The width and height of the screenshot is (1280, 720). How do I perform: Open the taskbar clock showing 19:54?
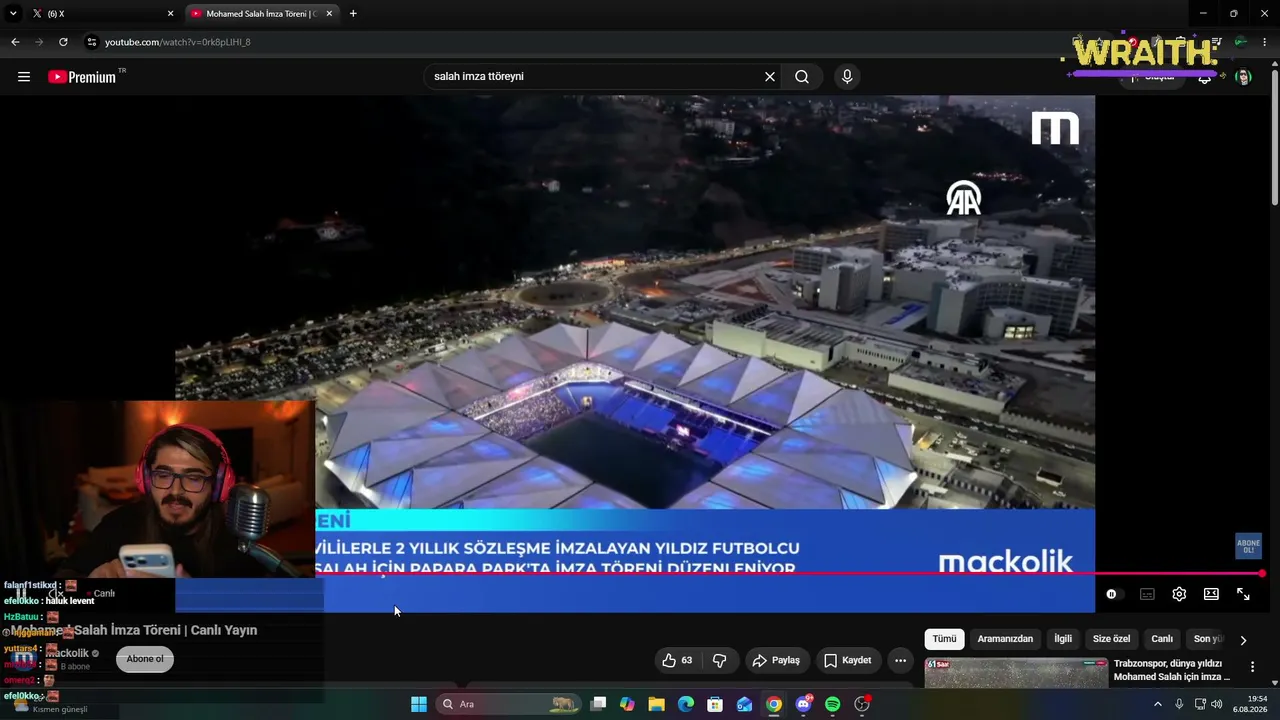tap(1251, 704)
